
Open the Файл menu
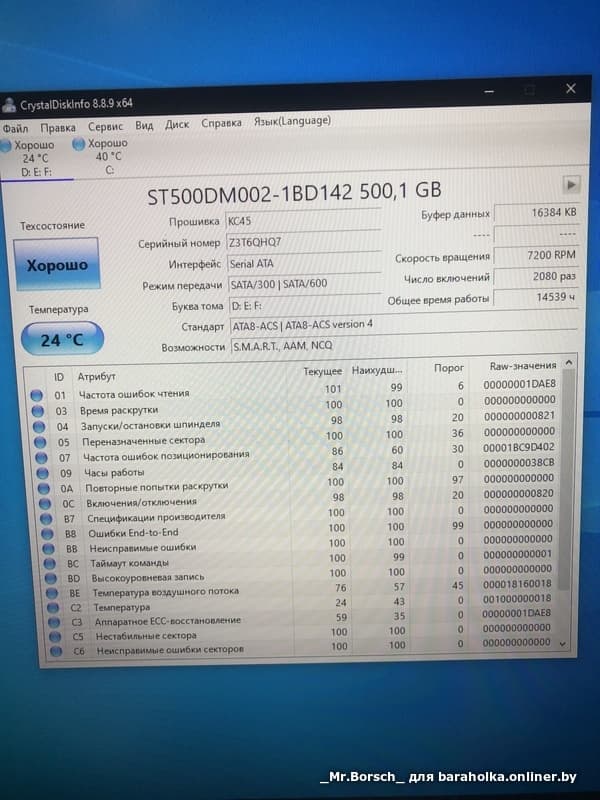(15, 128)
